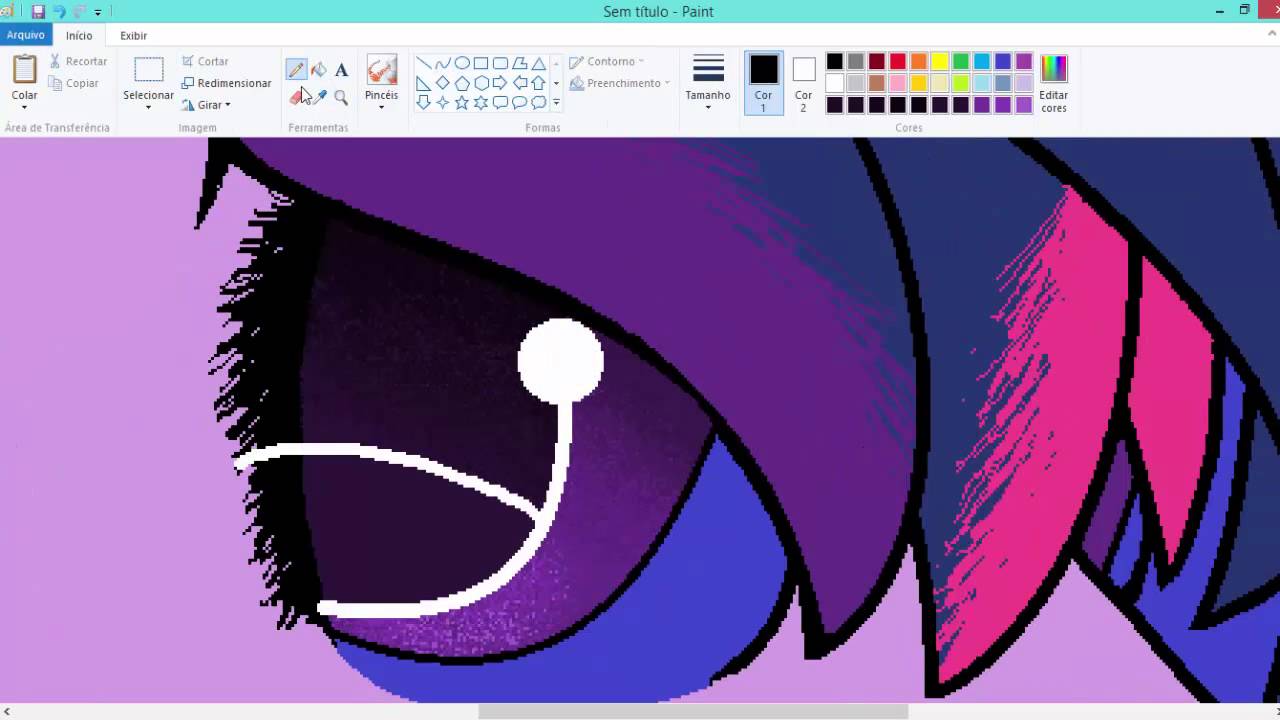This screenshot has height=720, width=1280.
Task: Open Editar cores color editor
Action: coord(1054,82)
